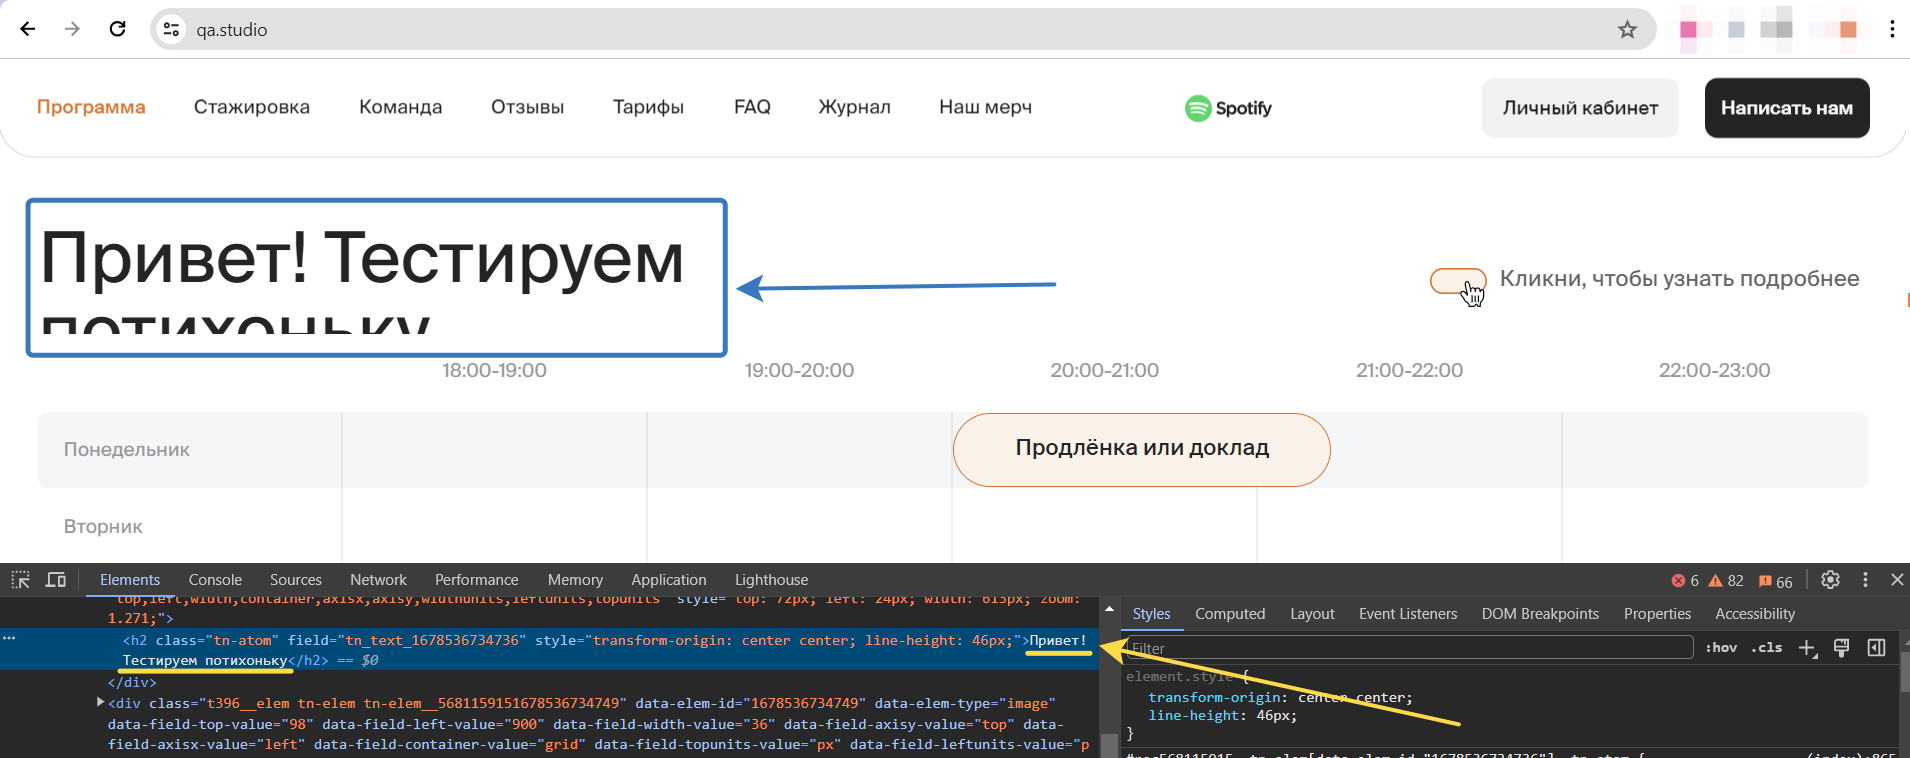Toggle the computed styles sidebar icon
The height and width of the screenshot is (758, 1910).
(x=1877, y=648)
